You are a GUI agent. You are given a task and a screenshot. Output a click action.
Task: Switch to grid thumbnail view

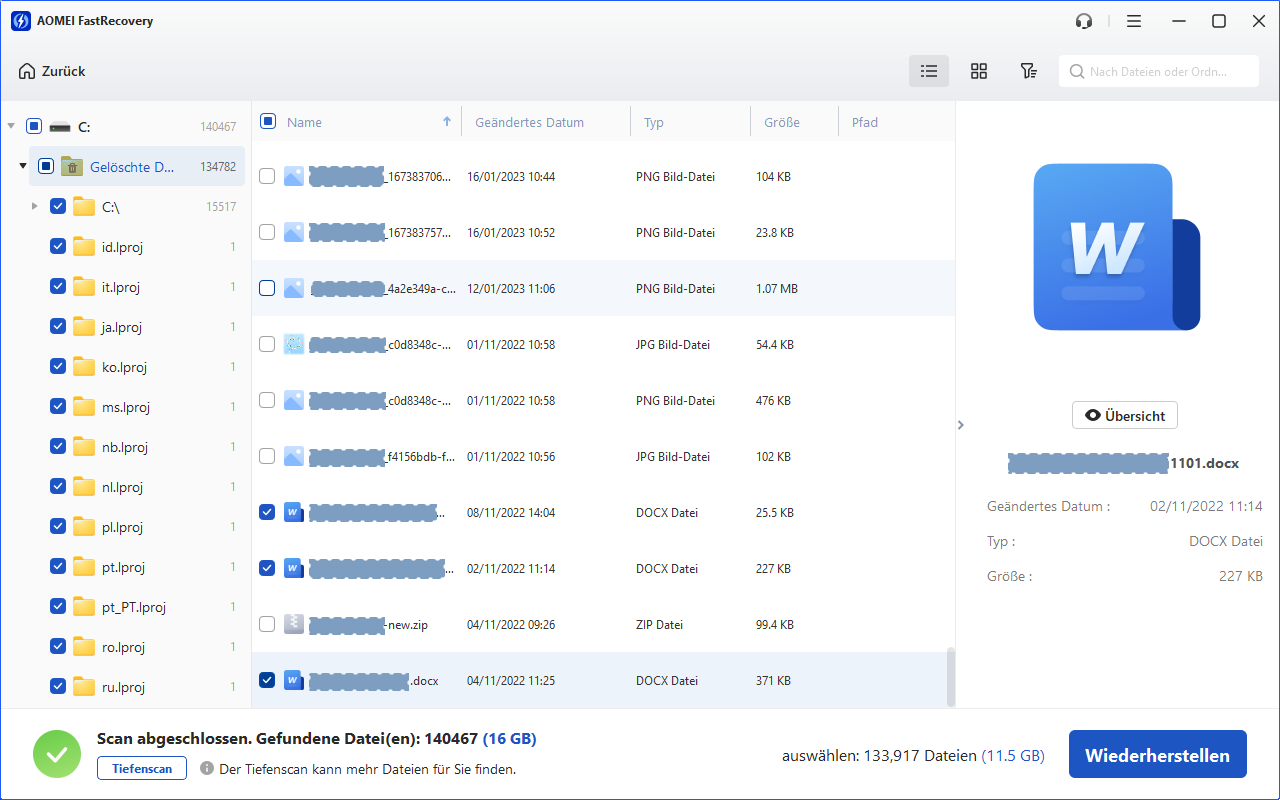click(979, 71)
